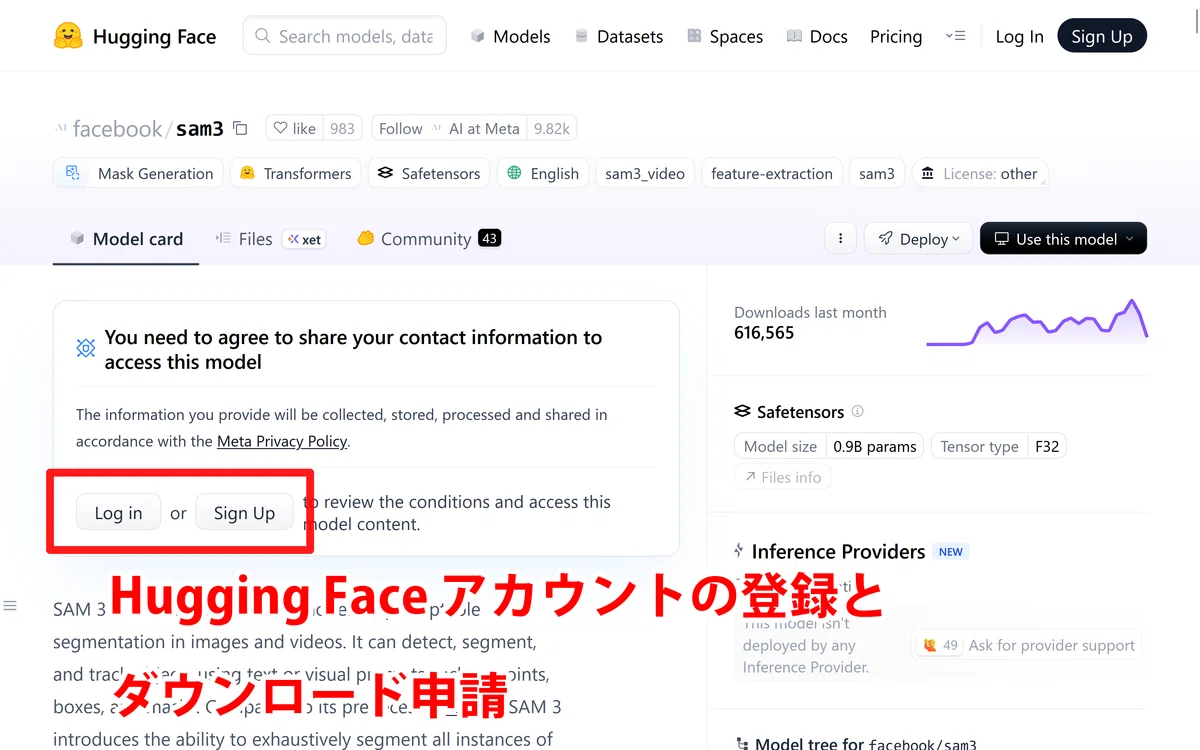Like the sam3 model
The width and height of the screenshot is (1200, 750).
[294, 128]
